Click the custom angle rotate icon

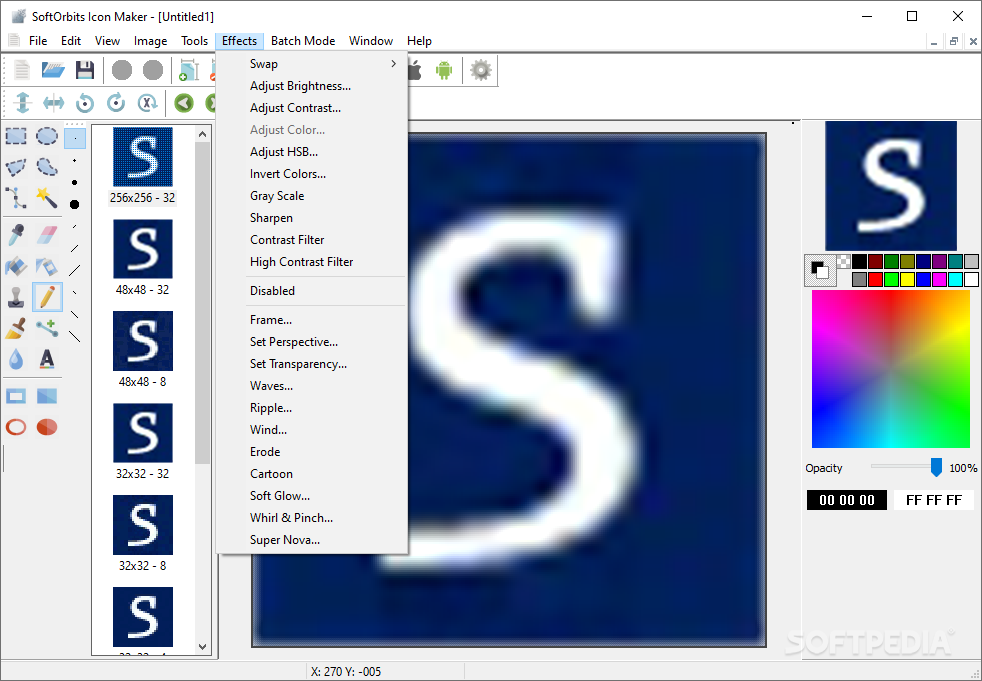pos(147,102)
